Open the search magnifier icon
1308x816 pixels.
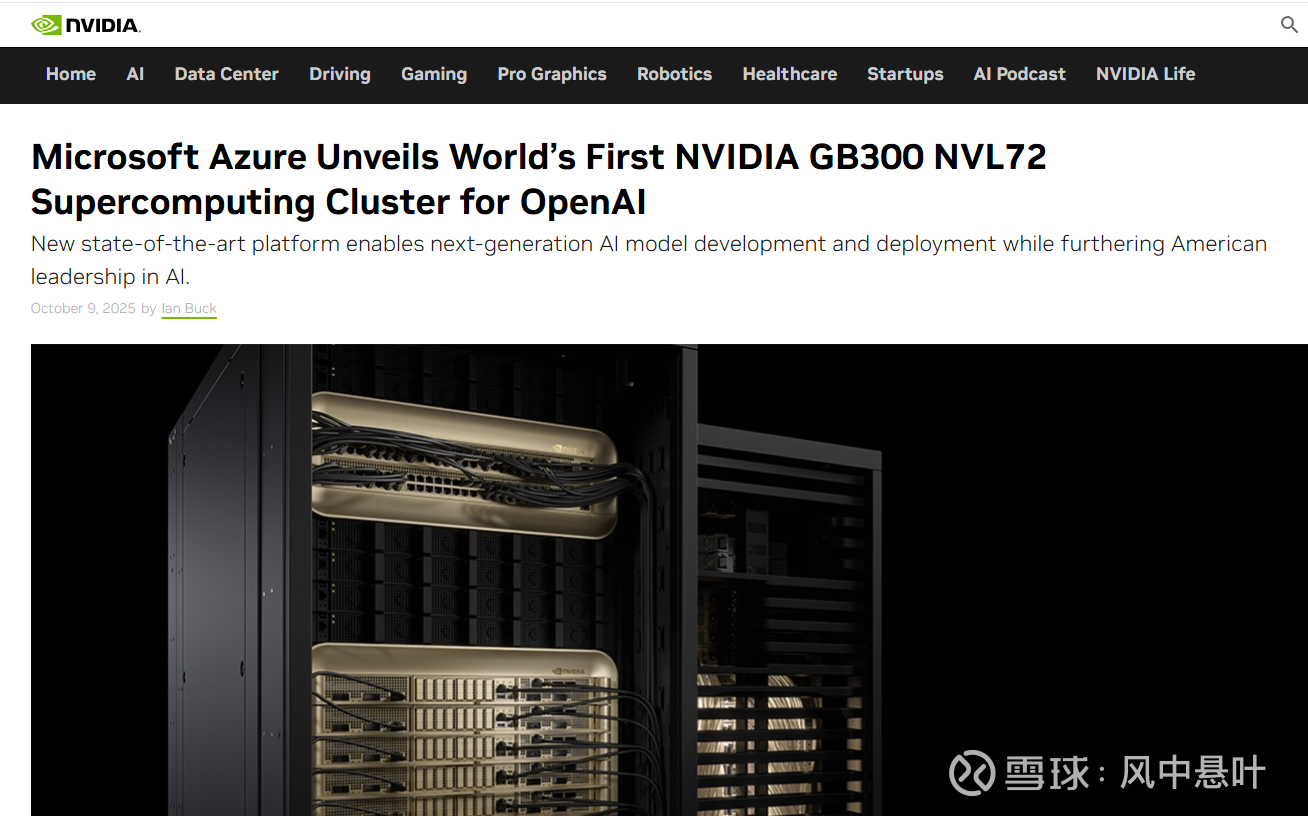[x=1289, y=25]
